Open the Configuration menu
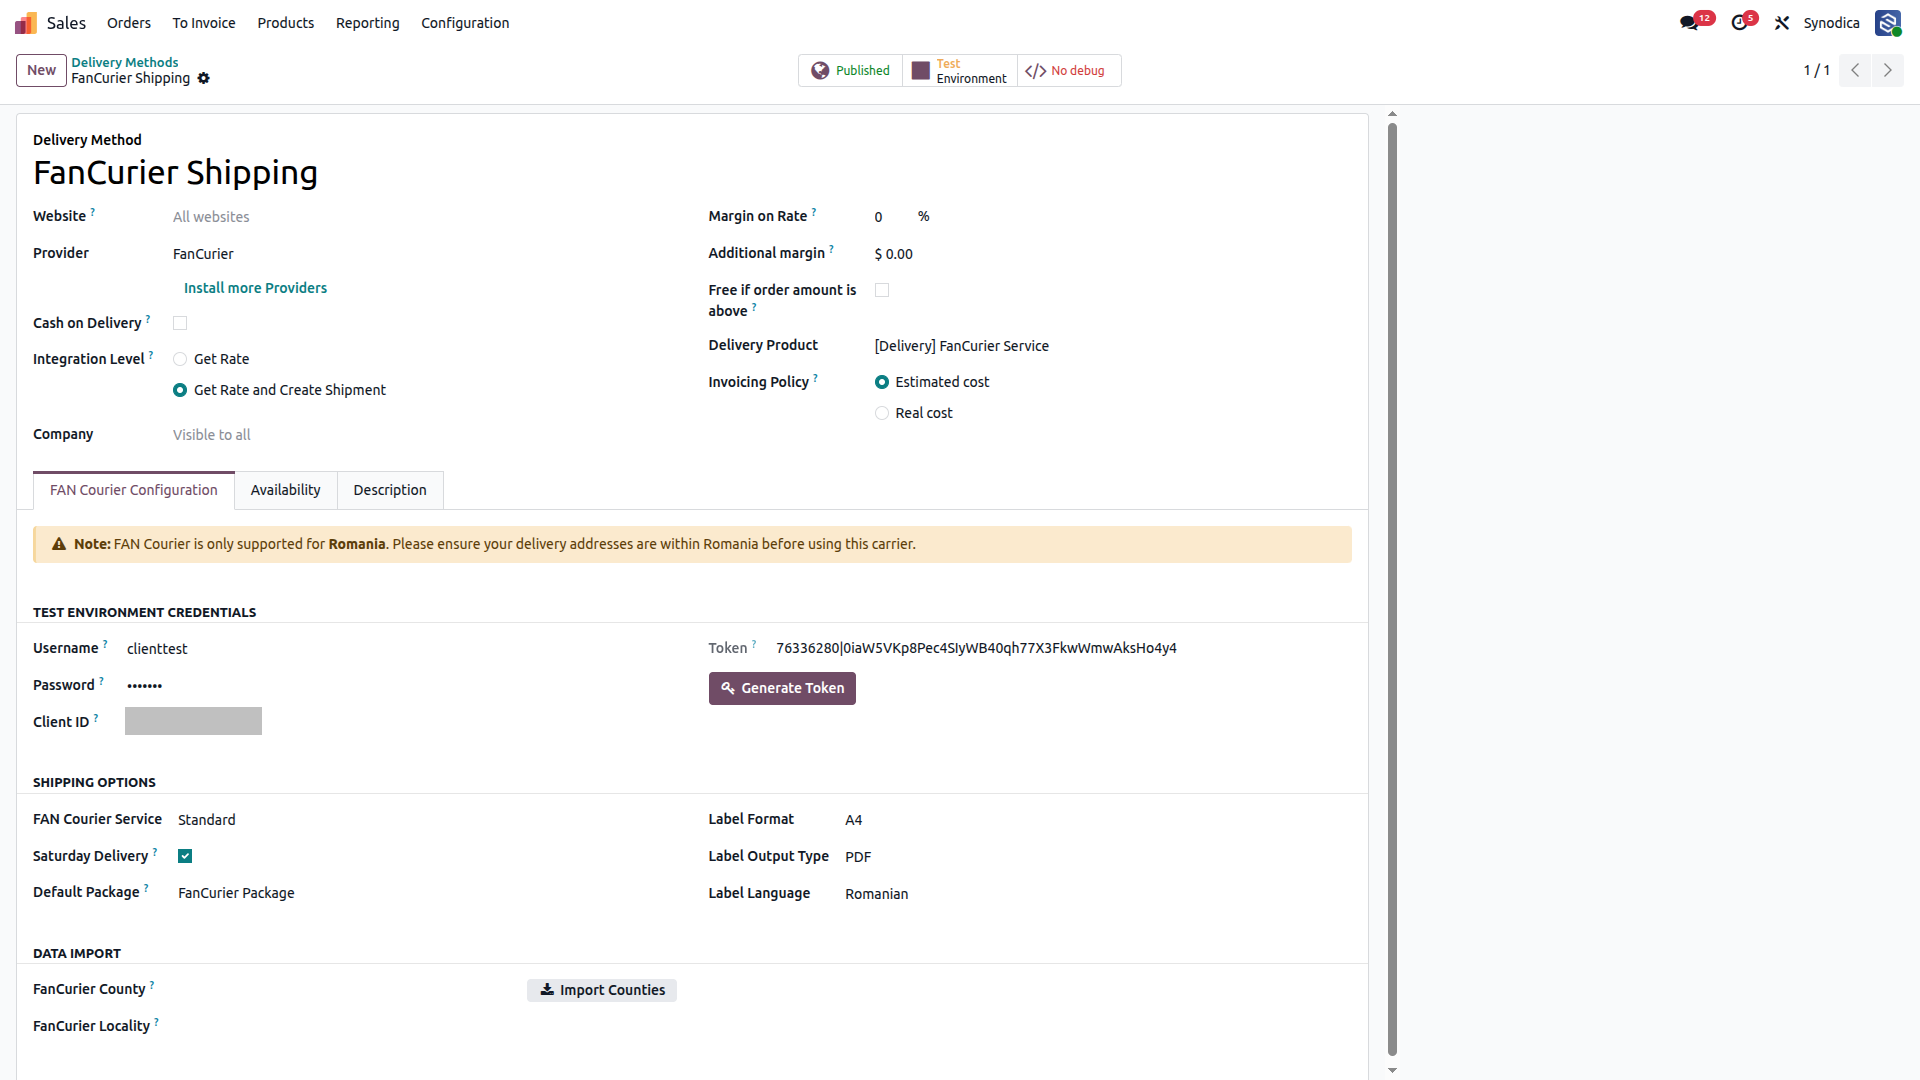The image size is (1920, 1080). [x=465, y=23]
